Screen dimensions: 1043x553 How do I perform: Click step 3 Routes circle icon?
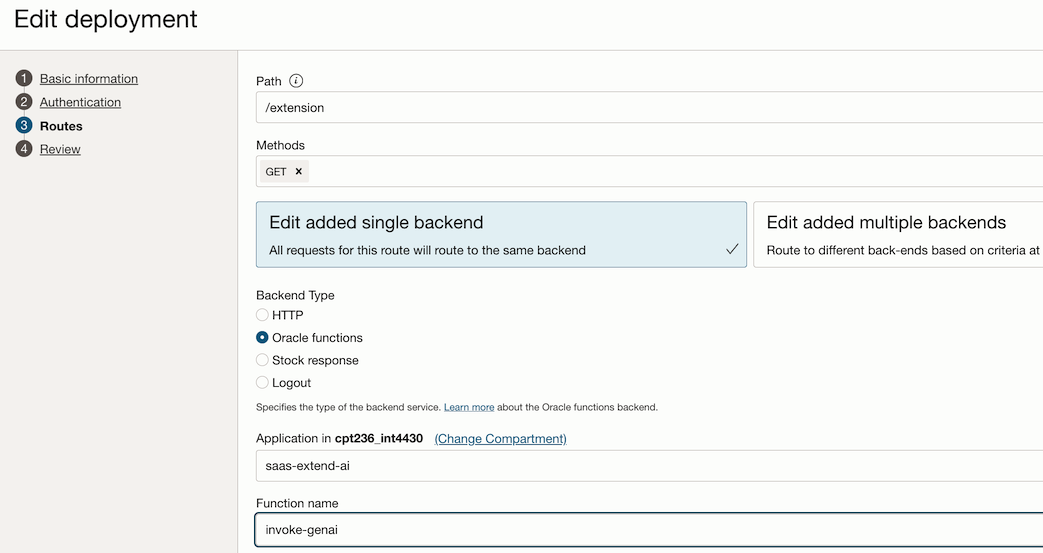pos(25,125)
